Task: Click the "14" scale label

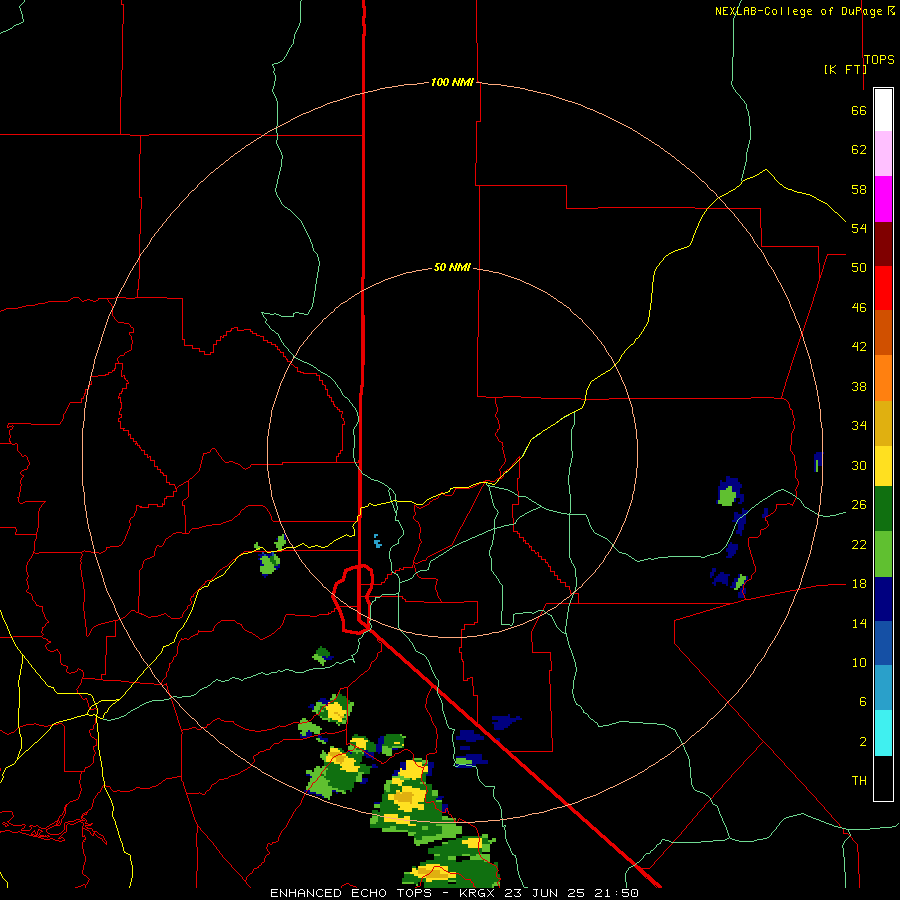Action: pyautogui.click(x=859, y=623)
